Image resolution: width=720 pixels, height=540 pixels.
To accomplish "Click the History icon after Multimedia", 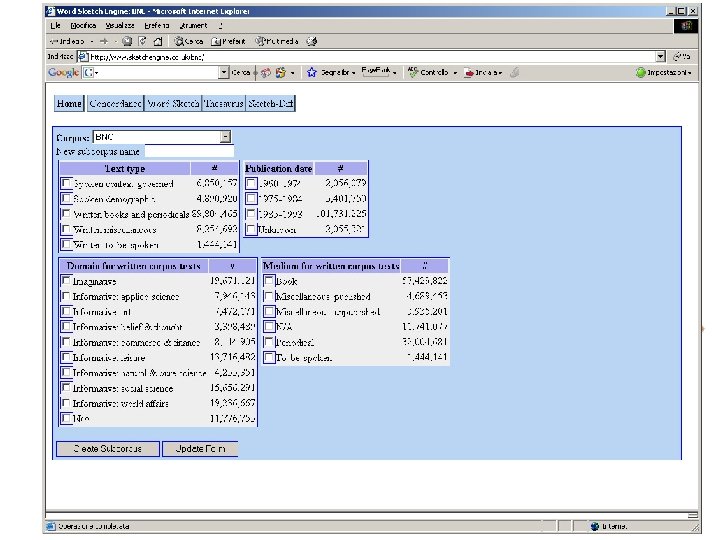I will tap(312, 41).
